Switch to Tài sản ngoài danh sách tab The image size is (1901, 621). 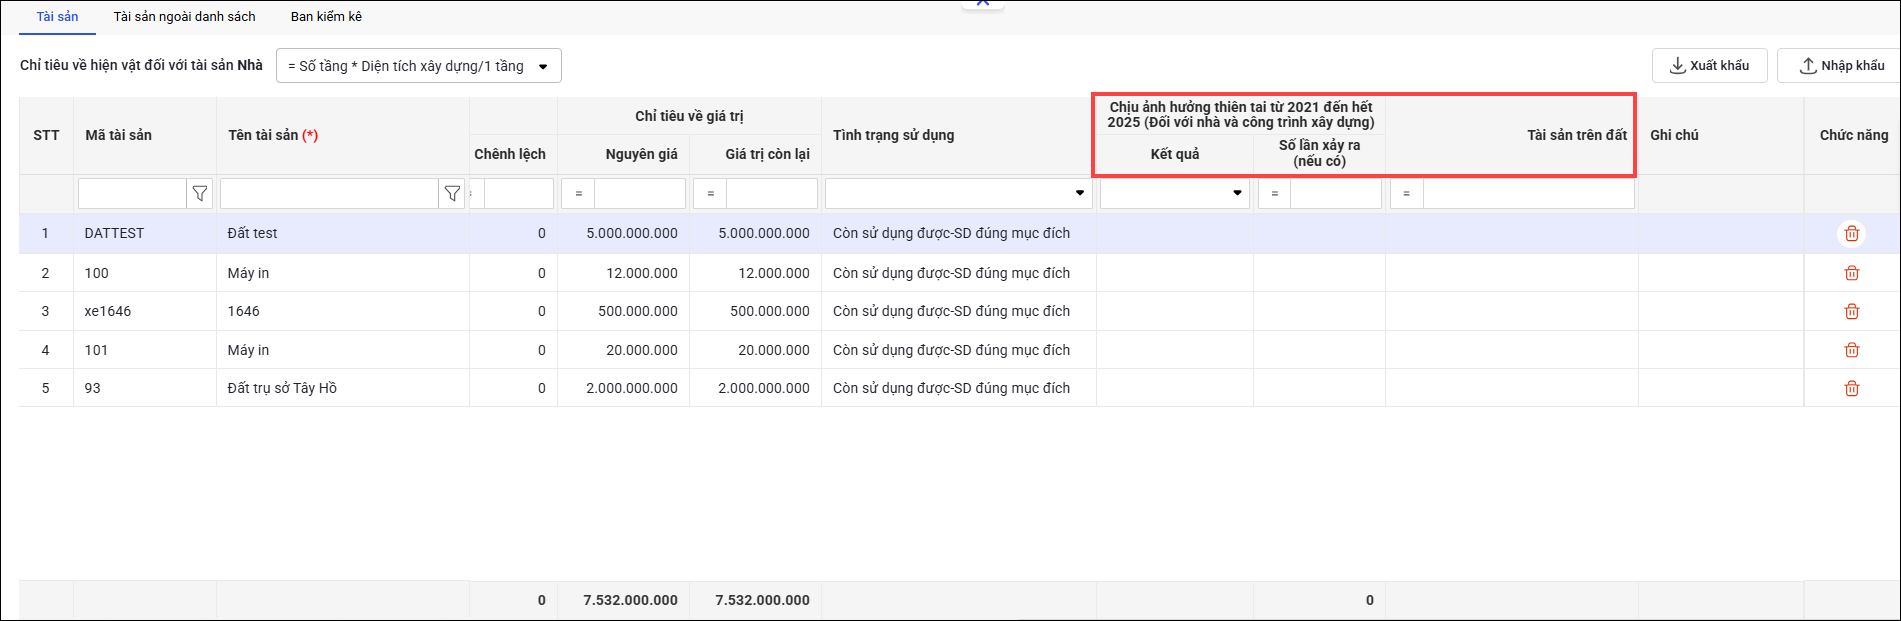(184, 17)
